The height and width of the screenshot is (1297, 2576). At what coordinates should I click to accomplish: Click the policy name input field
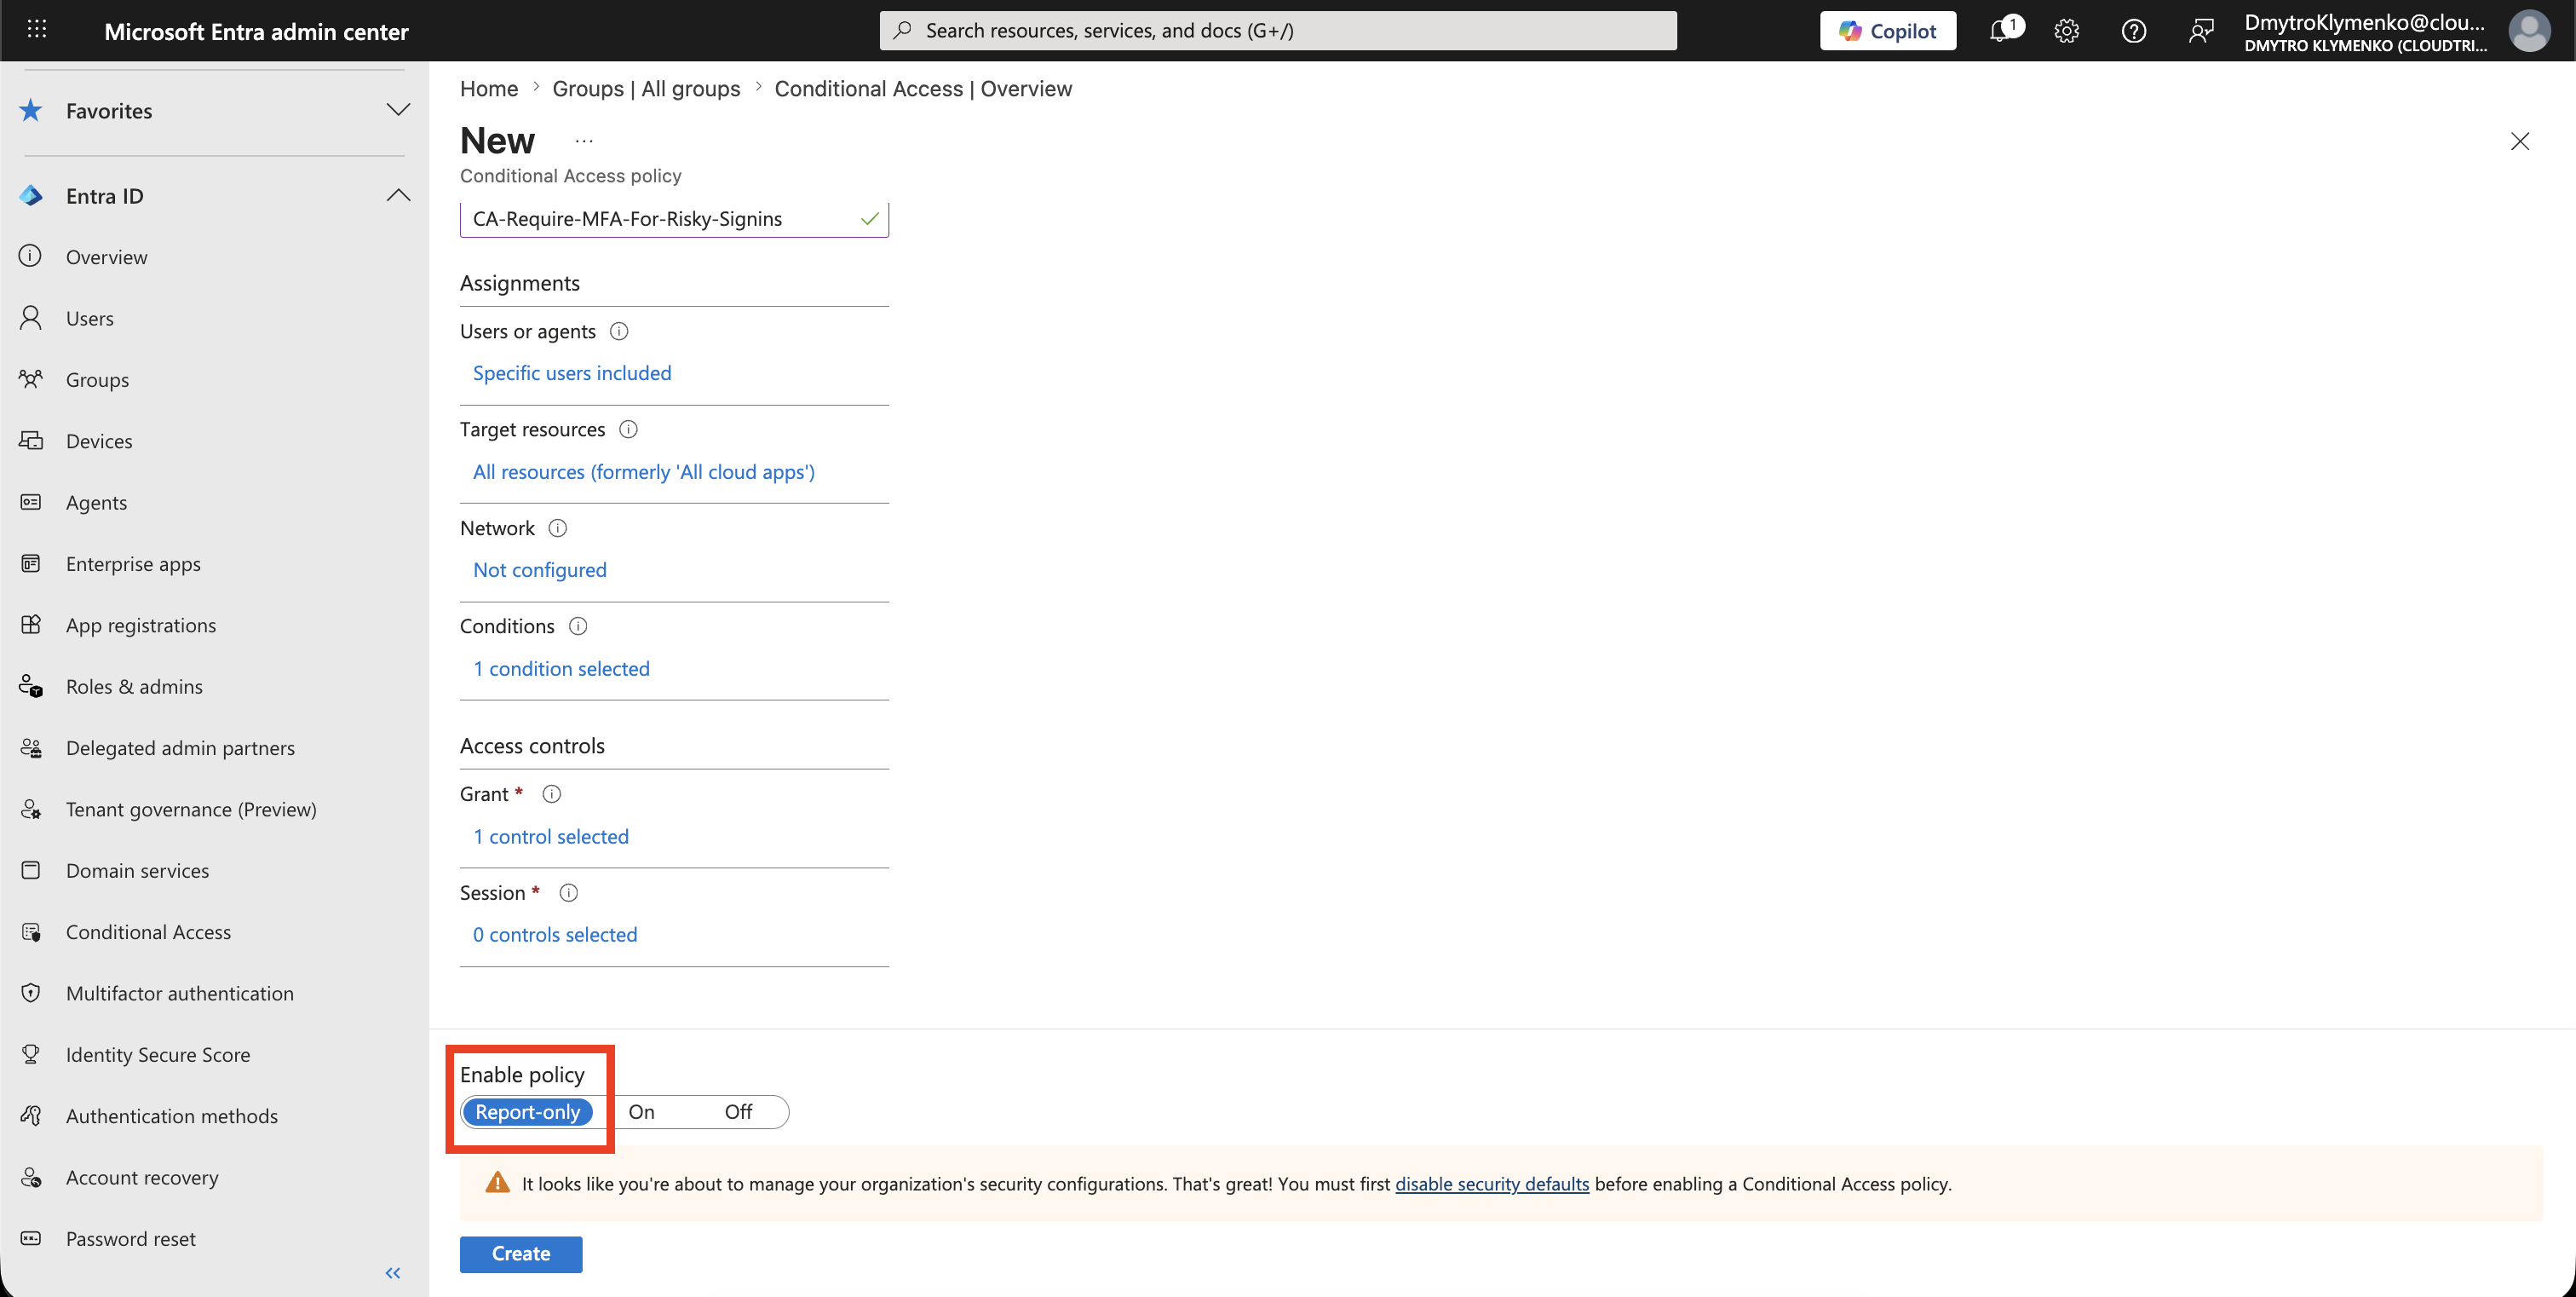(674, 219)
